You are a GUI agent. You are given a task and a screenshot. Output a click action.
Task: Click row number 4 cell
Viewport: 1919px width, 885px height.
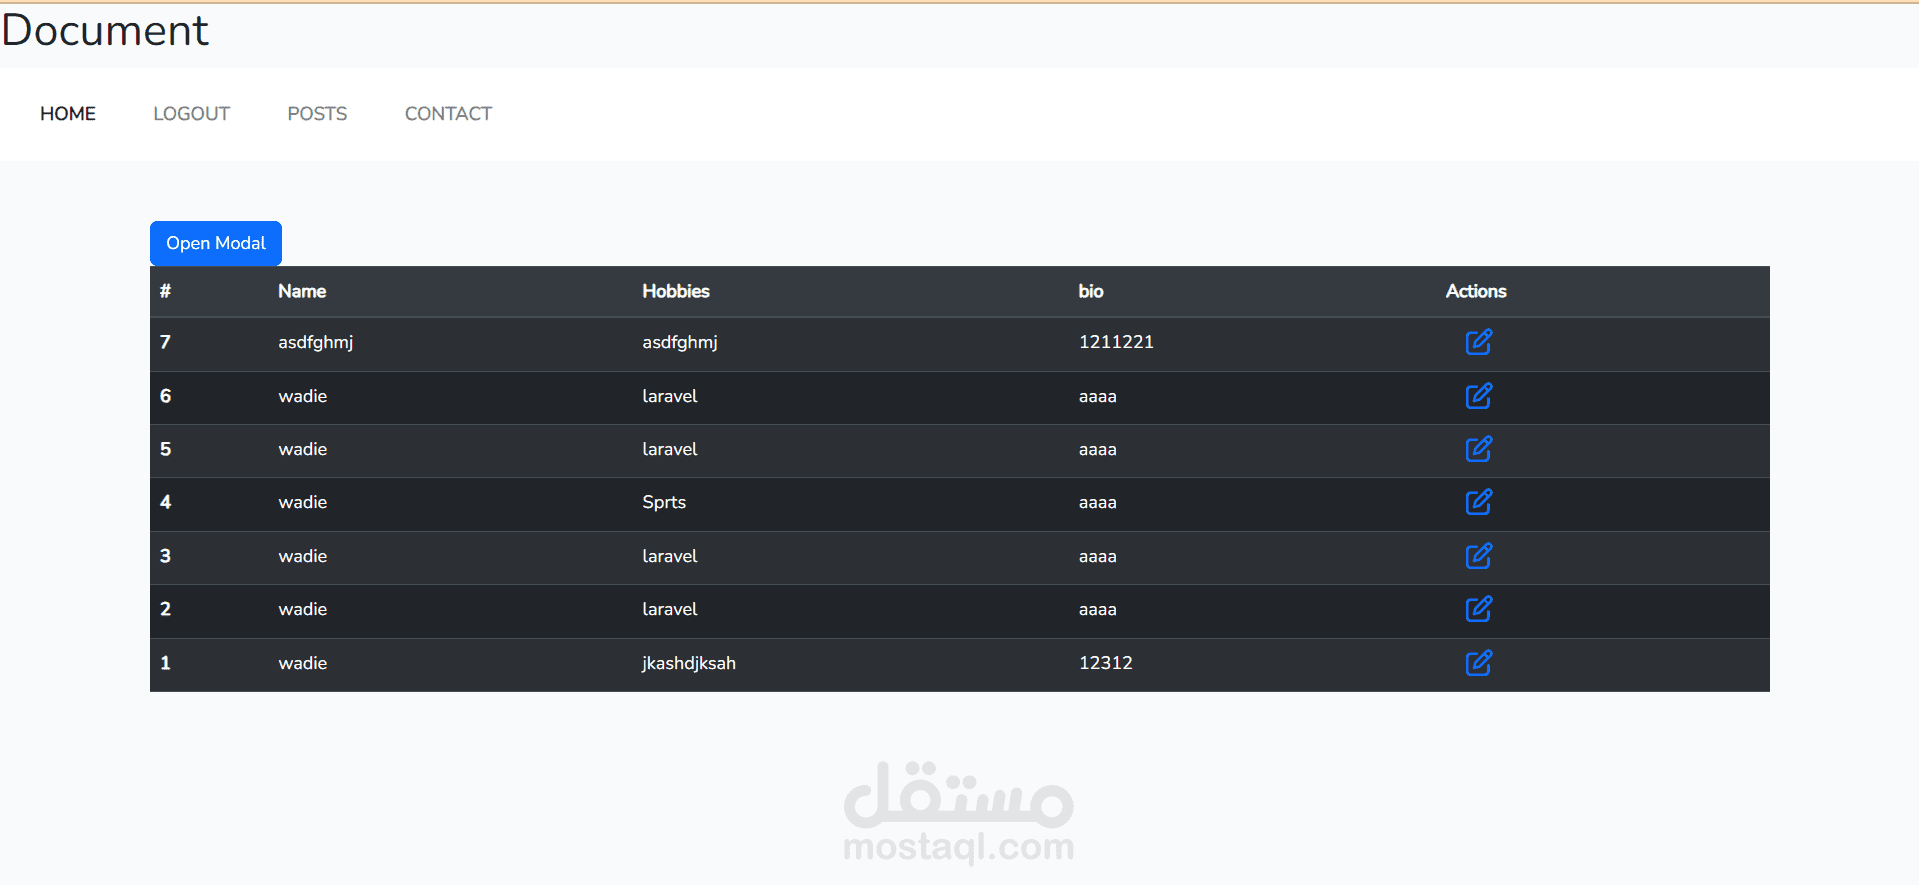(x=165, y=502)
